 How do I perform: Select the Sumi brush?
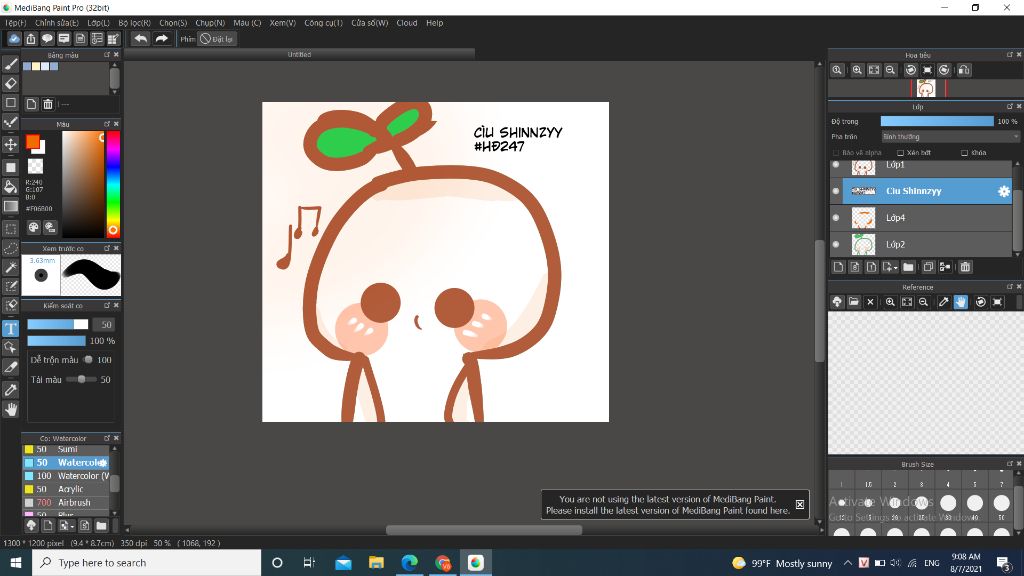[x=66, y=449]
